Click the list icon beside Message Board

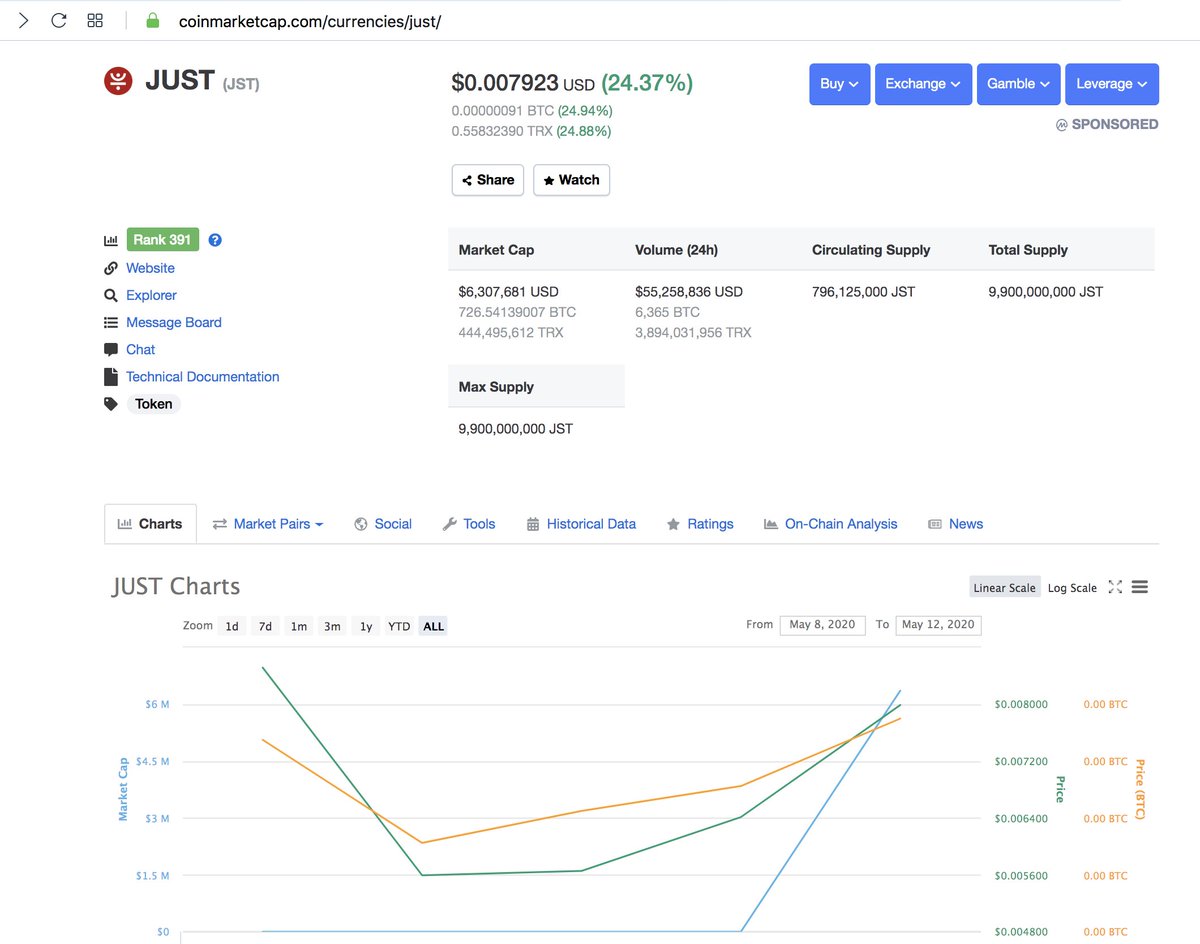click(x=111, y=322)
